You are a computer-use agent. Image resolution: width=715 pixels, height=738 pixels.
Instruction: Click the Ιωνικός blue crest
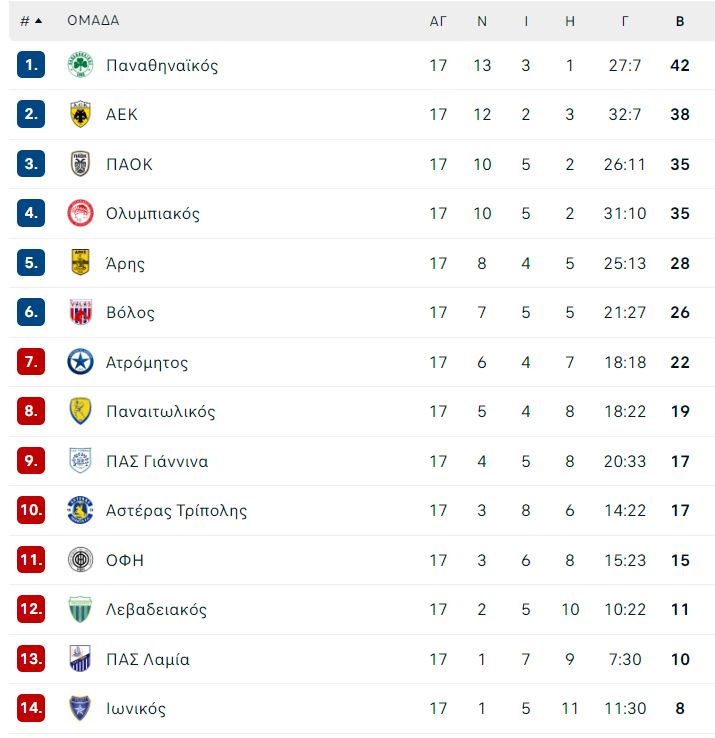pos(80,708)
